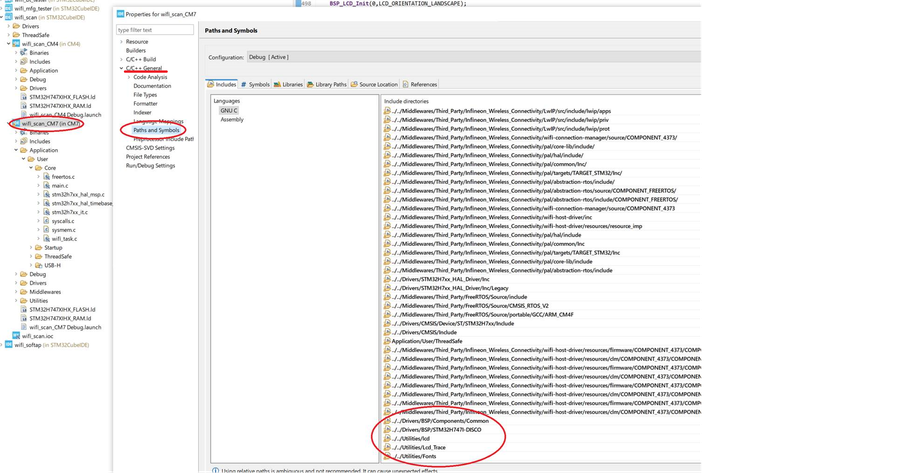Viewport: 915px width, 473px height.
Task: Click the type filter text field
Action: (x=156, y=30)
